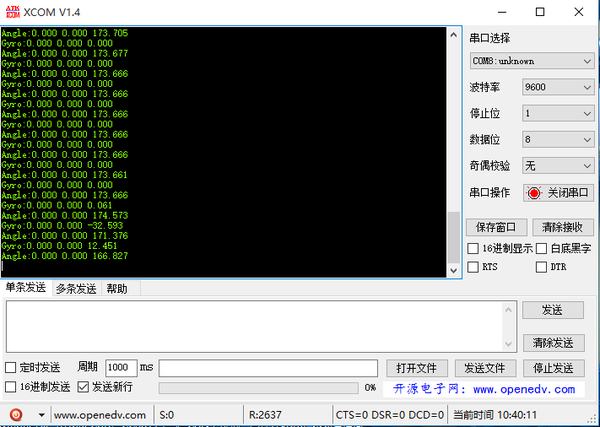Open the 停止位 stop bits dropdown
Image resolution: width=600 pixels, height=427 pixels.
coord(558,114)
